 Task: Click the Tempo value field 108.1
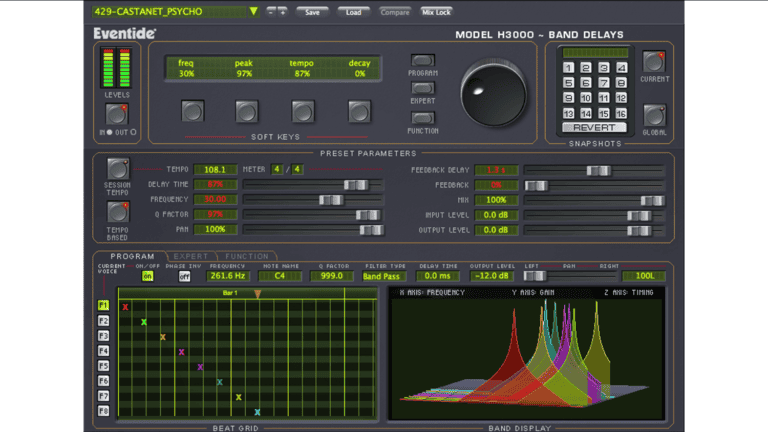pyautogui.click(x=215, y=169)
